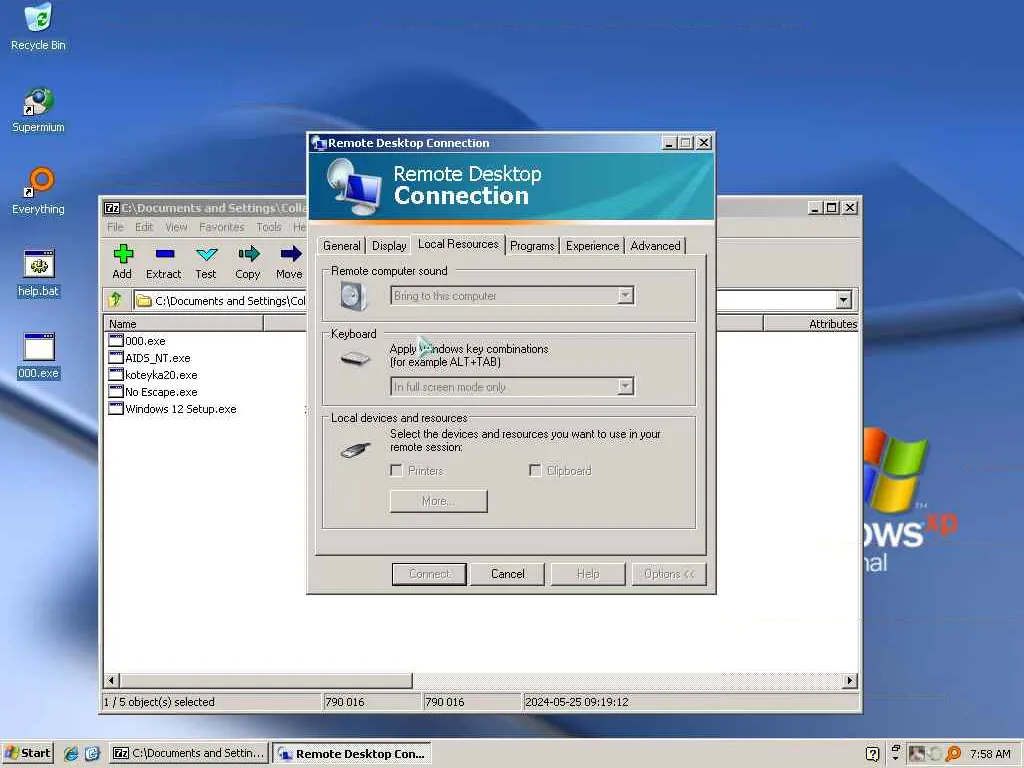Switch to the Advanced tab
This screenshot has width=1024, height=768.
[x=655, y=246]
